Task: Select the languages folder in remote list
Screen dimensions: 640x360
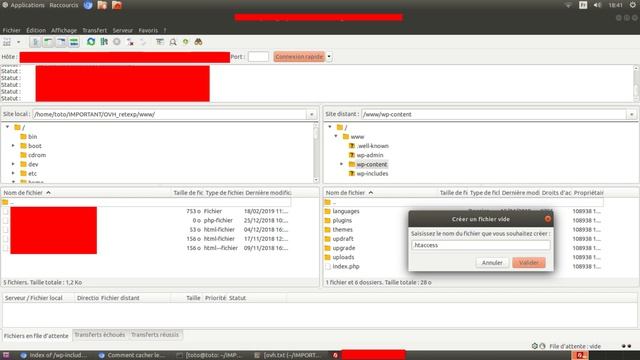Action: pyautogui.click(x=346, y=211)
